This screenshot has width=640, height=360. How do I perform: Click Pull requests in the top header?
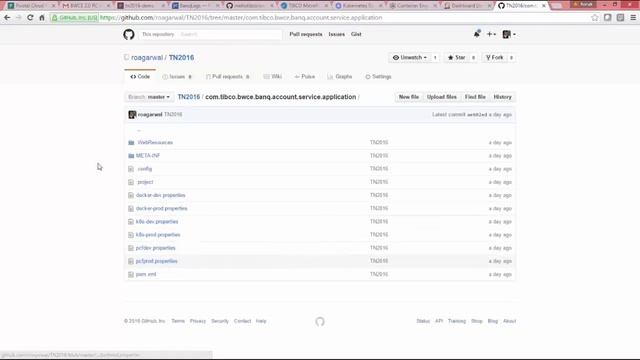(x=306, y=34)
